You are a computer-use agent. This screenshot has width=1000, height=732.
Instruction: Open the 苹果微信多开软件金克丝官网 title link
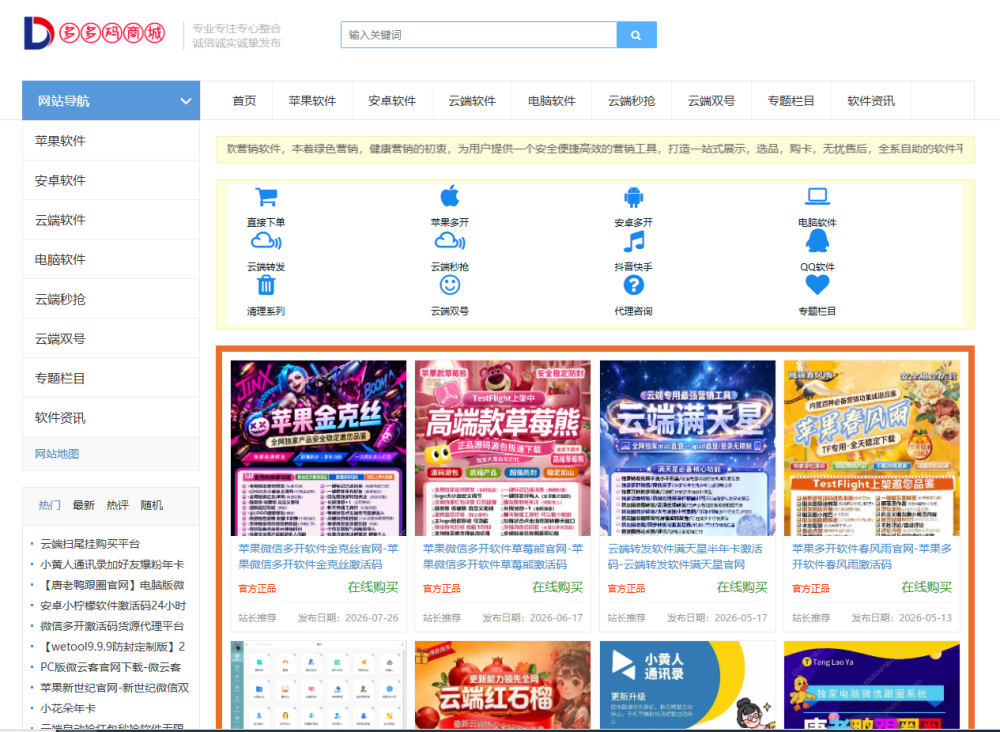[x=318, y=556]
